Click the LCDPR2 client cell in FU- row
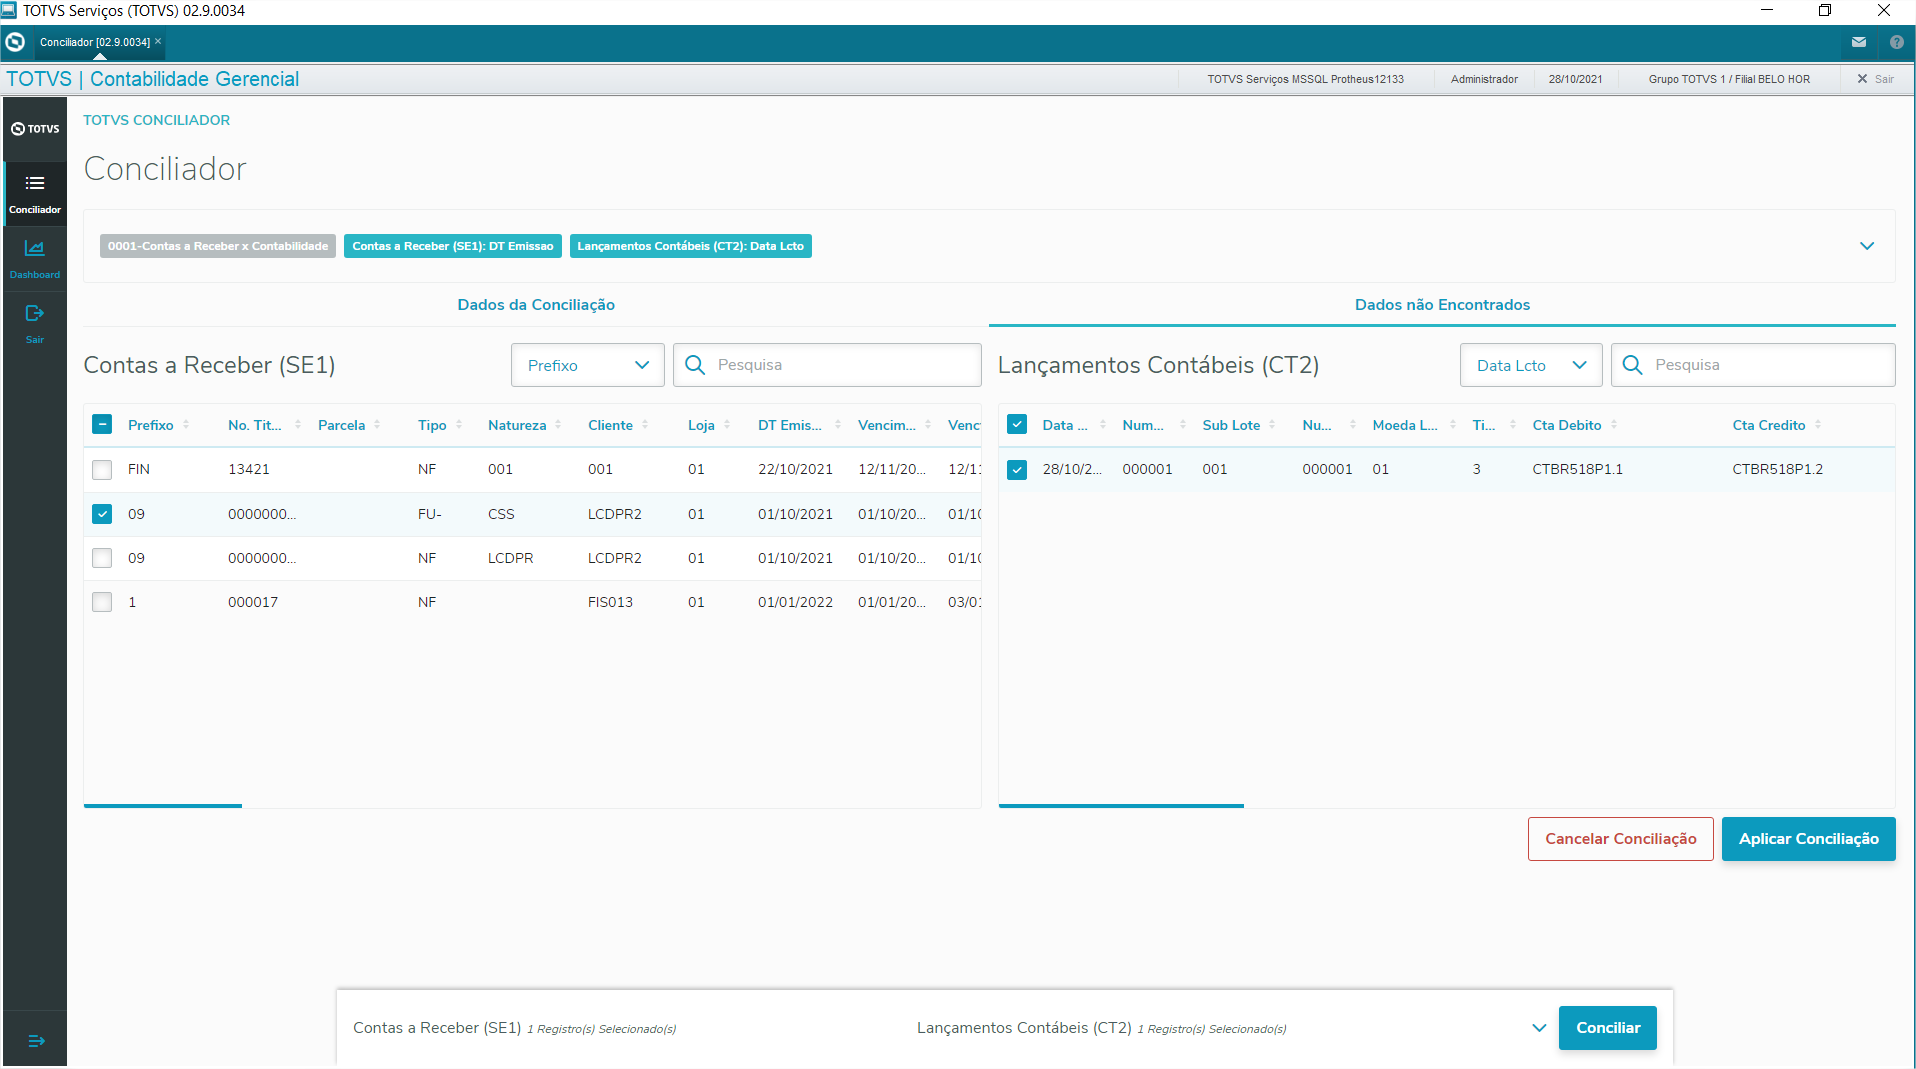This screenshot has width=1916, height=1069. pos(614,514)
